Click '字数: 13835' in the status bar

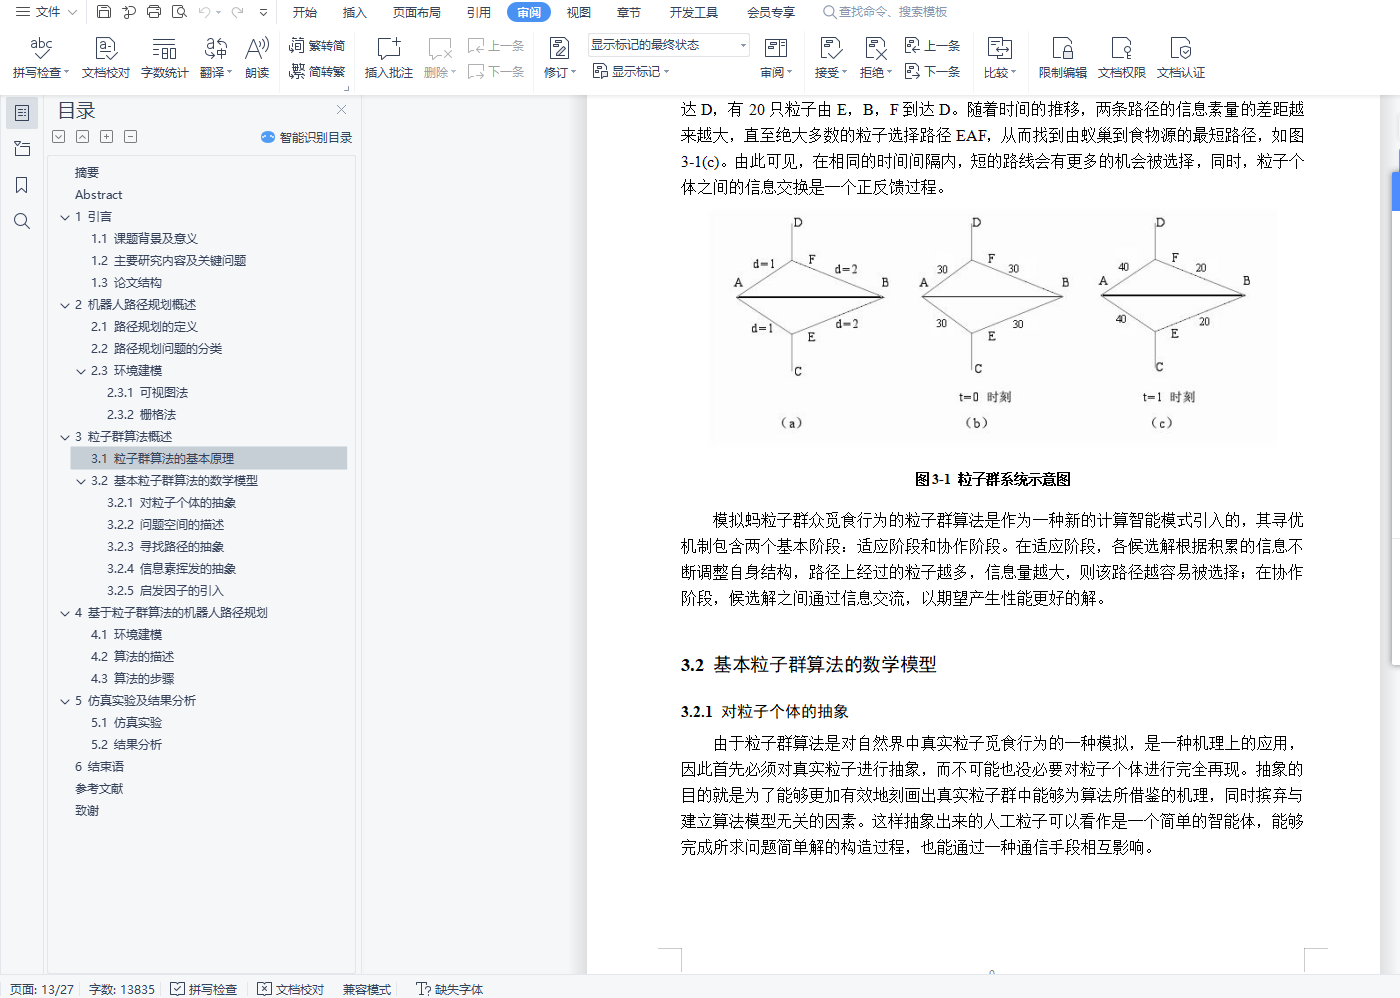[122, 989]
